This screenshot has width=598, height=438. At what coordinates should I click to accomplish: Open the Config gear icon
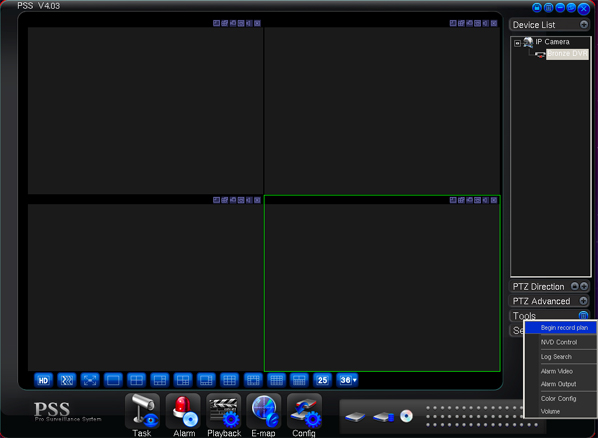click(x=304, y=411)
